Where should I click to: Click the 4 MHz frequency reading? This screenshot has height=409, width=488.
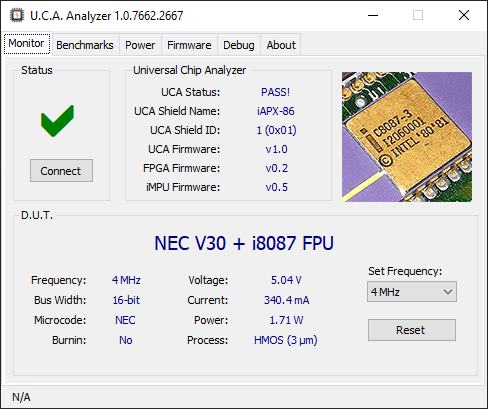tap(126, 280)
